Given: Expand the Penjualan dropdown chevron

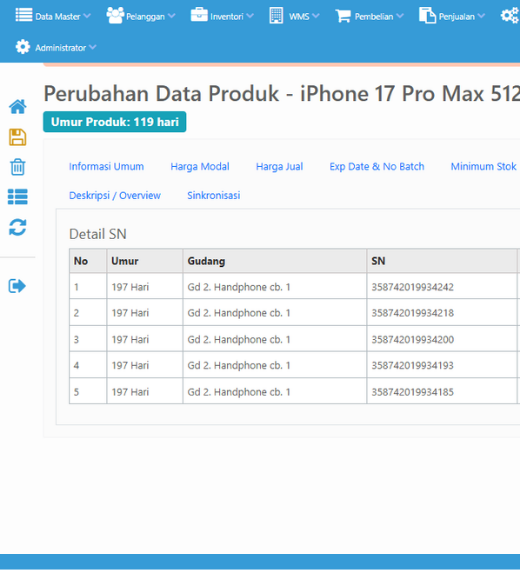Looking at the screenshot, I should pyautogui.click(x=481, y=16).
